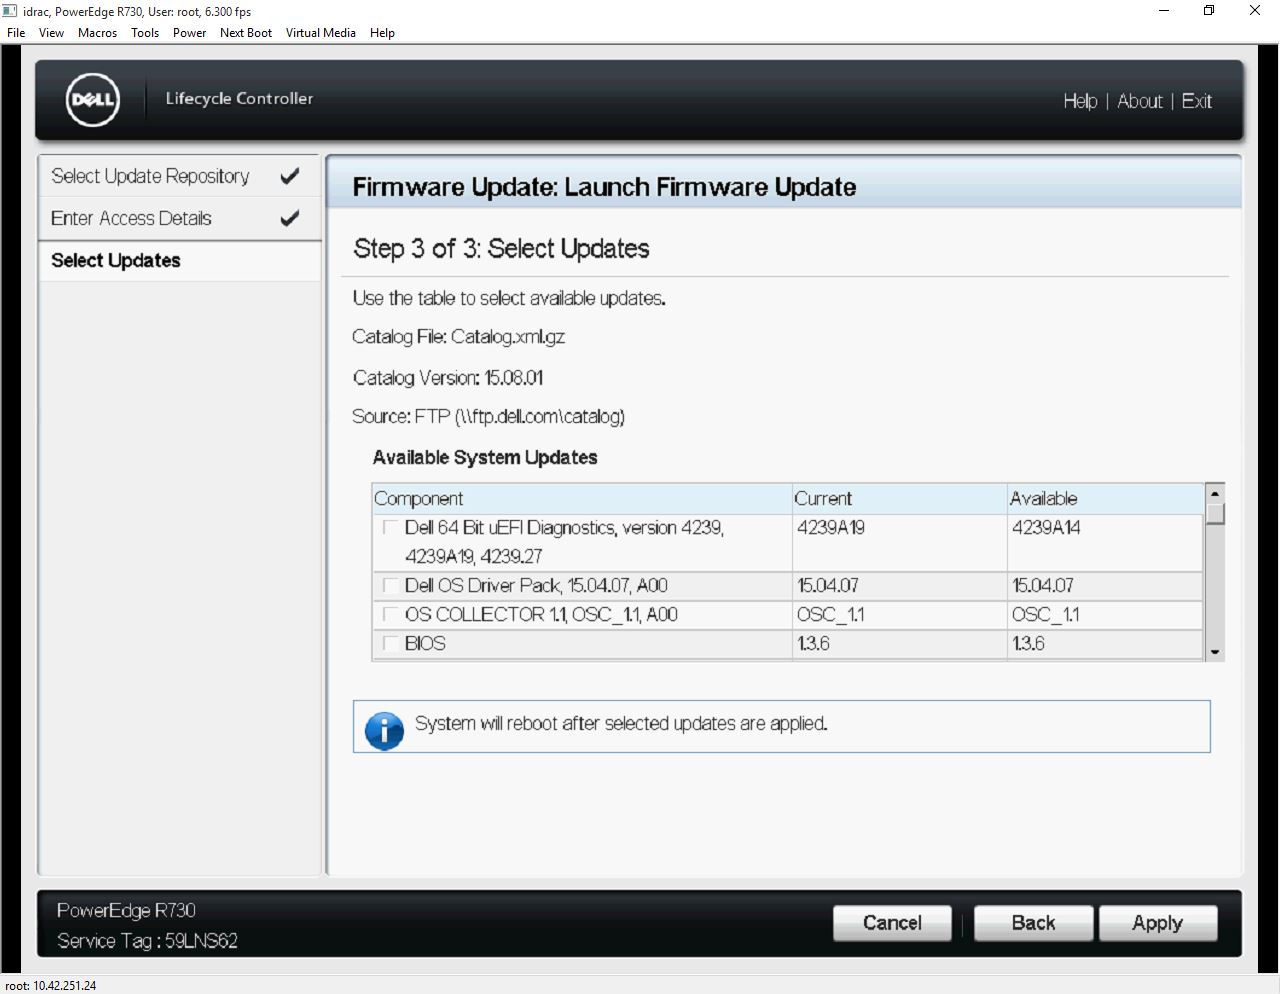Check the OS COLLECTOR 1.1 update
Viewport: 1280px width, 994px height.
pyautogui.click(x=389, y=614)
